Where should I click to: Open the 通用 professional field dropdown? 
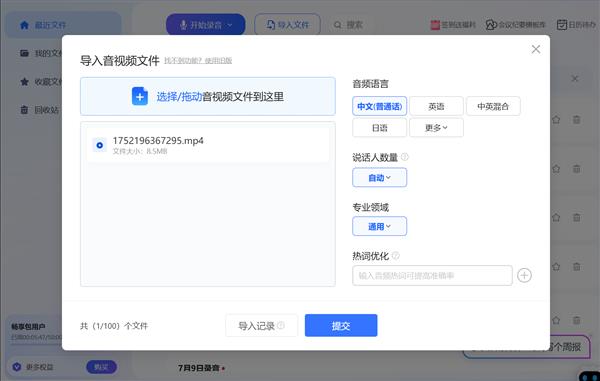(x=379, y=226)
